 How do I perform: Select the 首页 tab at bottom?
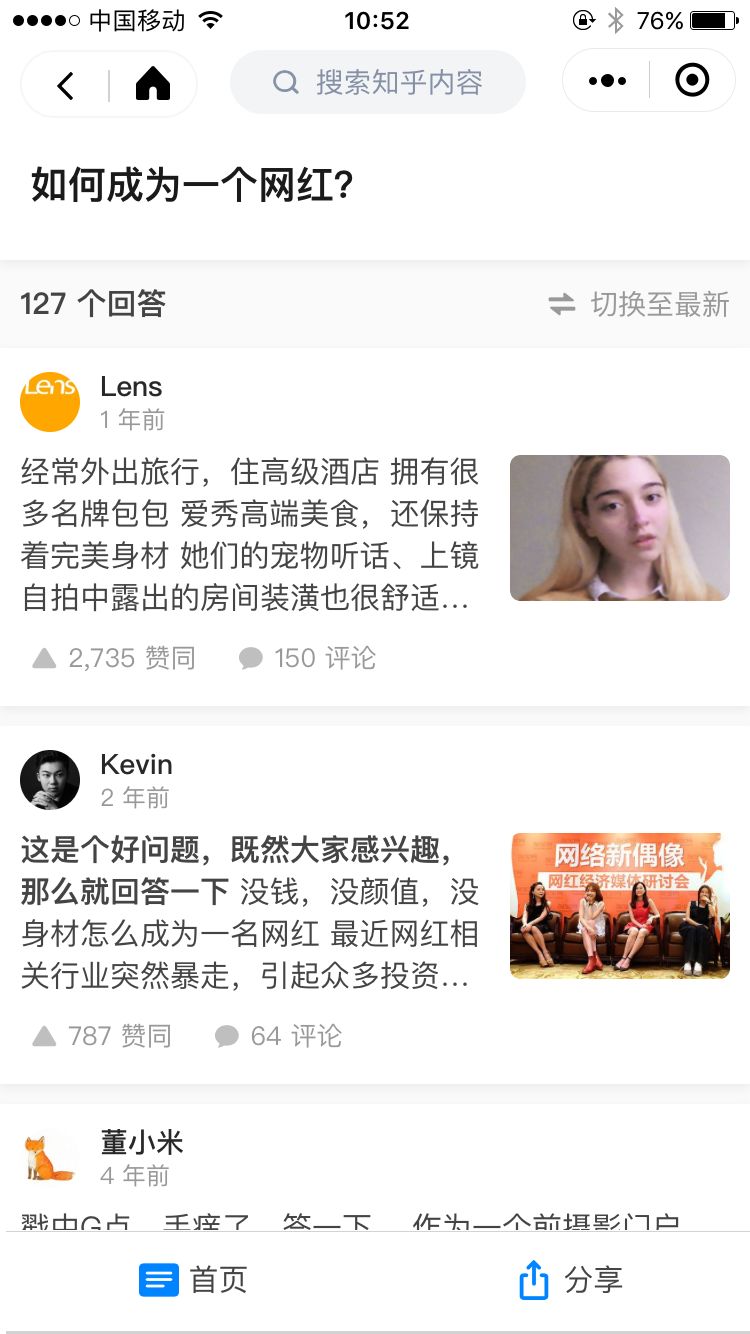click(192, 1280)
